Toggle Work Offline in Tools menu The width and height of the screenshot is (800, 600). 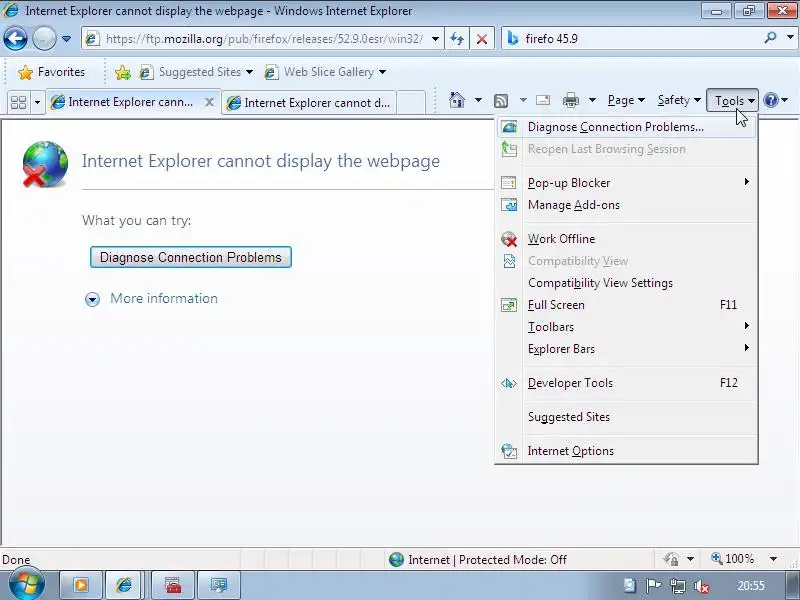(627, 239)
